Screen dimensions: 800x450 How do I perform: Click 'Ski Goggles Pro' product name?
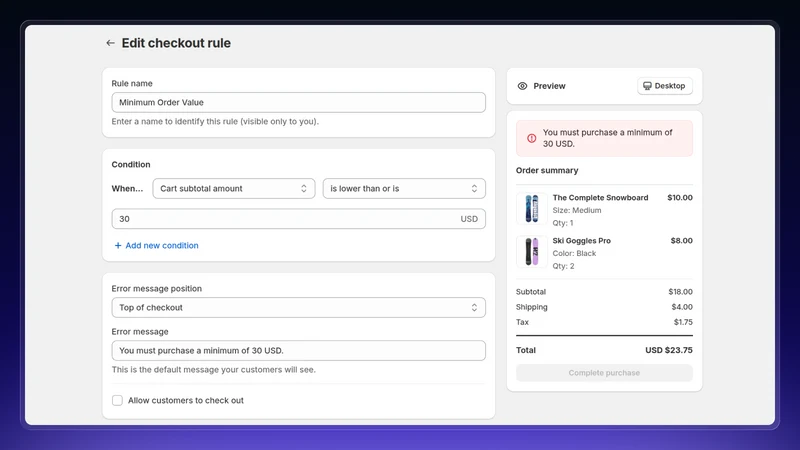[582, 241]
